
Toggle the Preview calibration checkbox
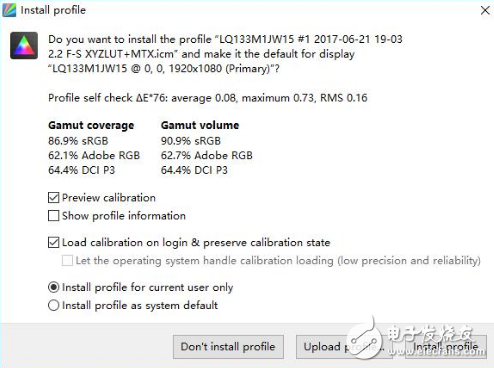(53, 198)
